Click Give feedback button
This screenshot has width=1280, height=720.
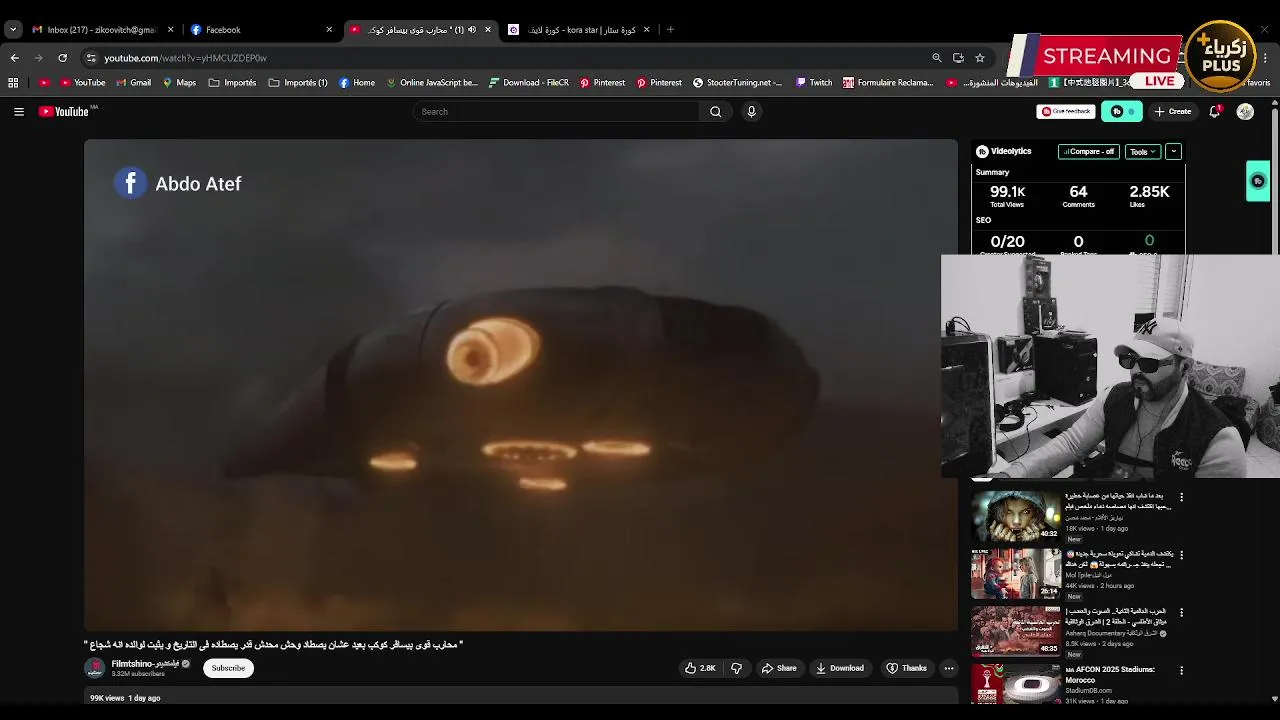tap(1066, 112)
